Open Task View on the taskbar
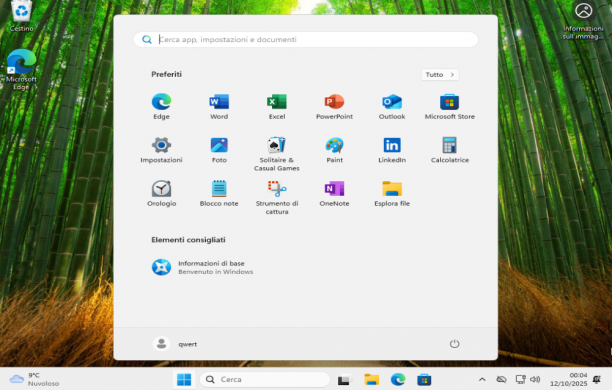 click(344, 379)
